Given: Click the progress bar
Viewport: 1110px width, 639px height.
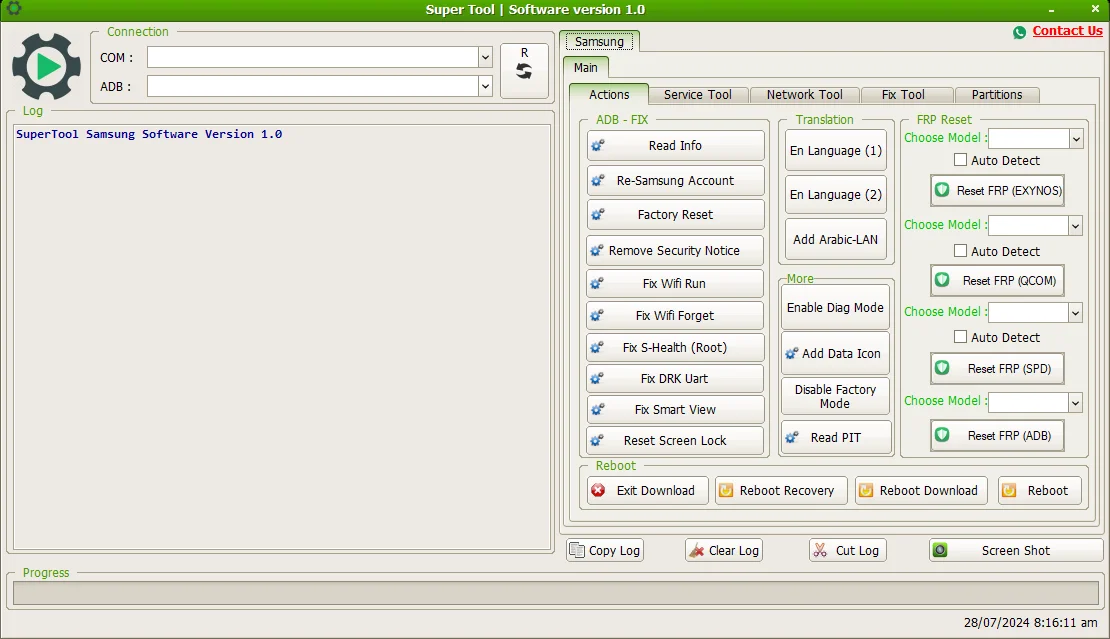Looking at the screenshot, I should pyautogui.click(x=556, y=593).
